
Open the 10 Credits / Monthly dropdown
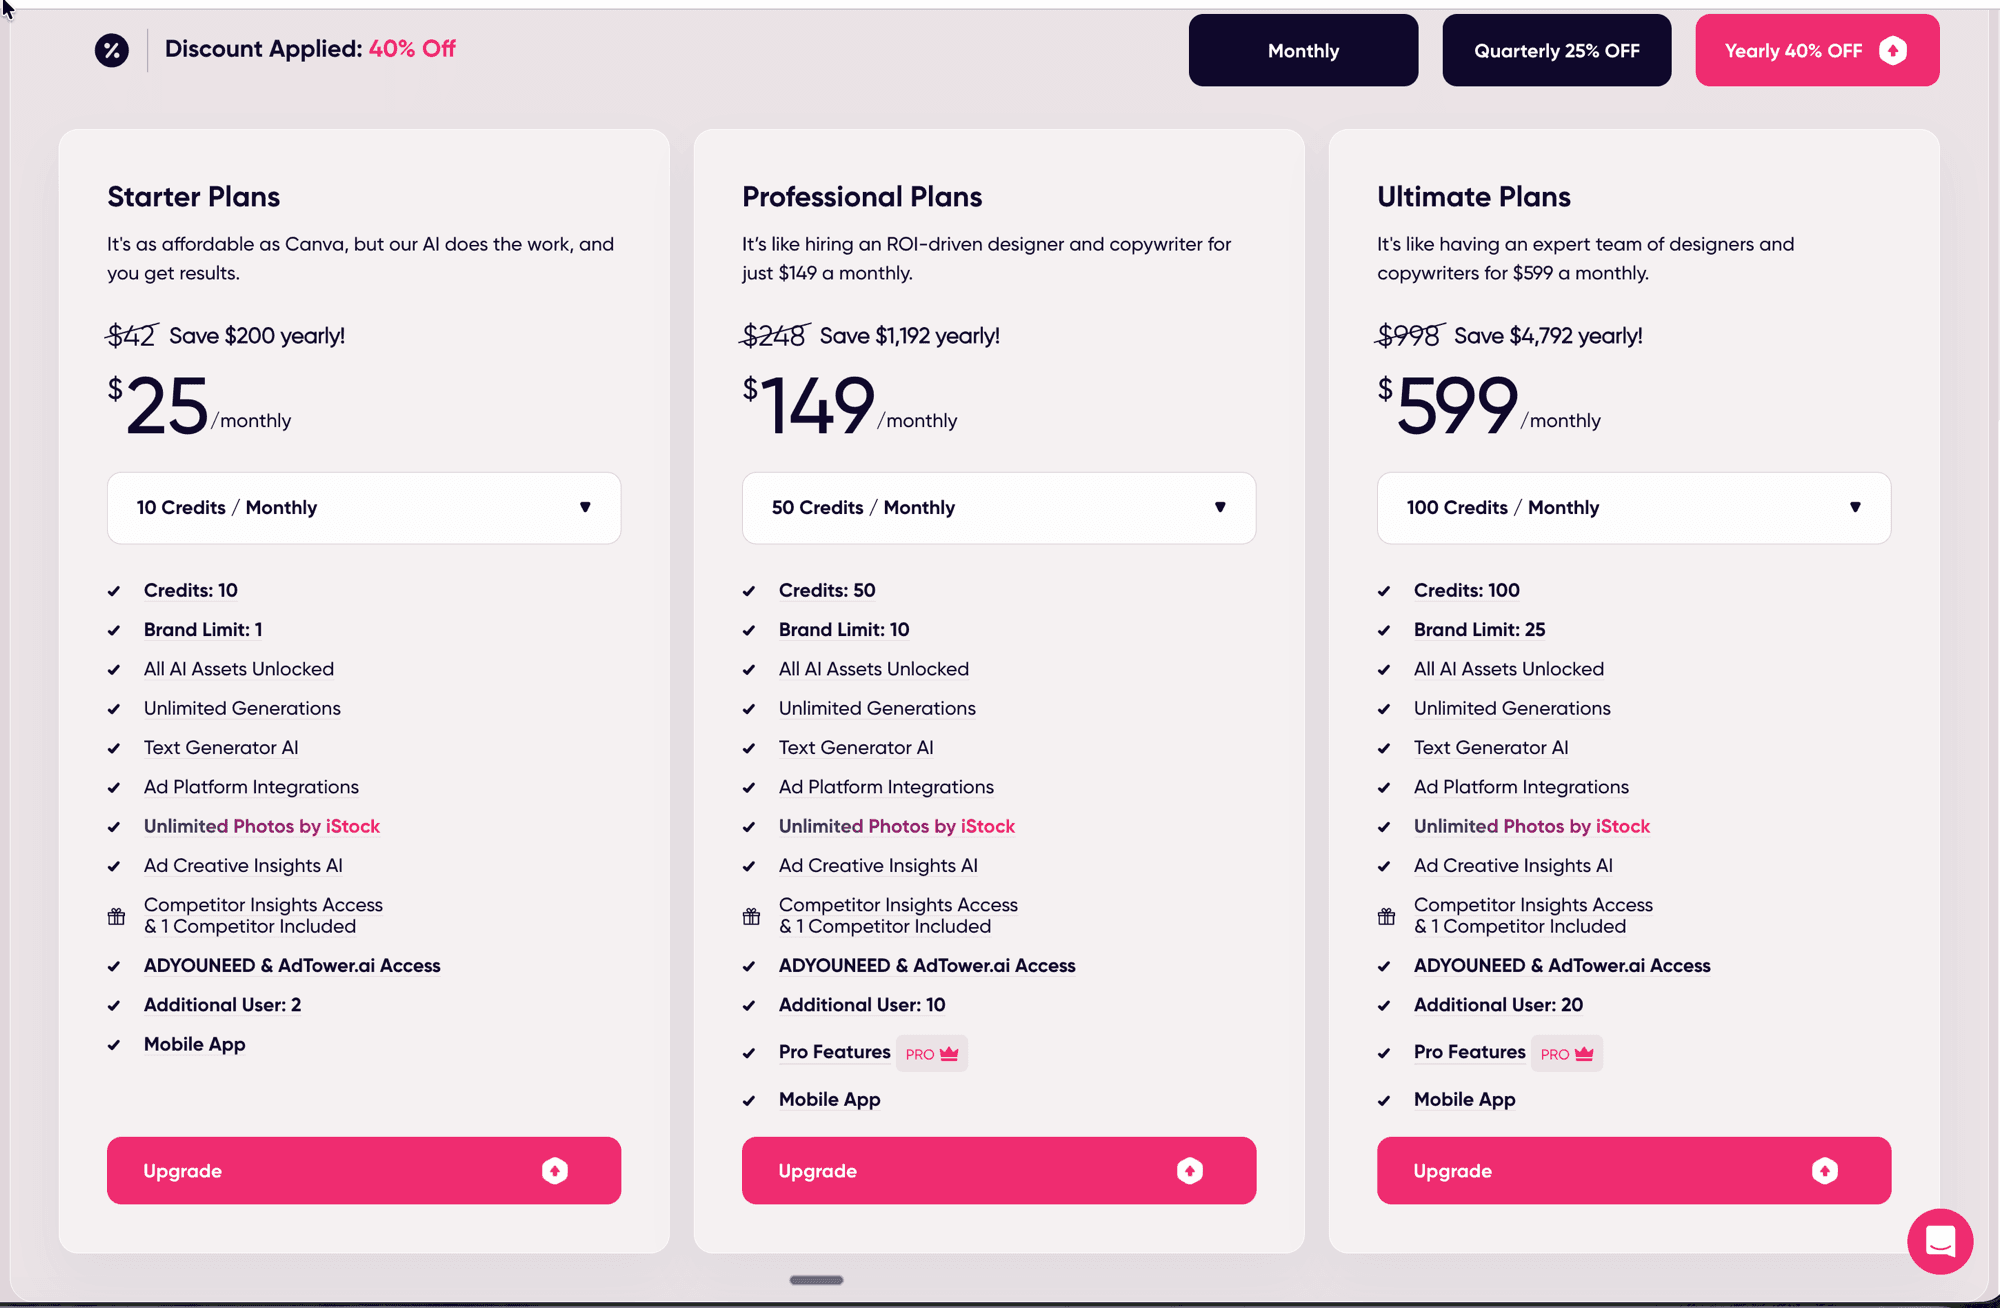(x=363, y=507)
